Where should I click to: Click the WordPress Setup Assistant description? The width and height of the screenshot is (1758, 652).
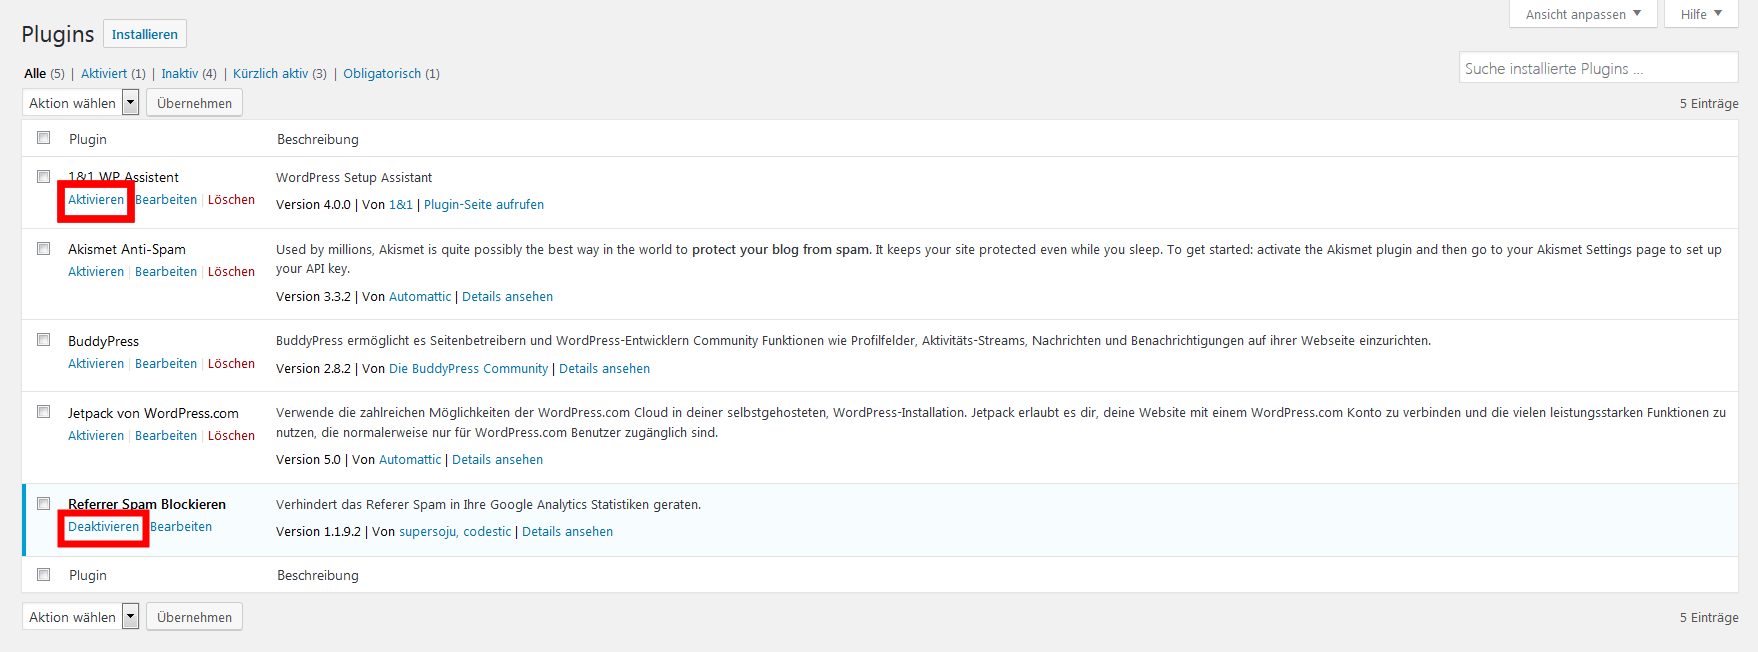[x=354, y=177]
